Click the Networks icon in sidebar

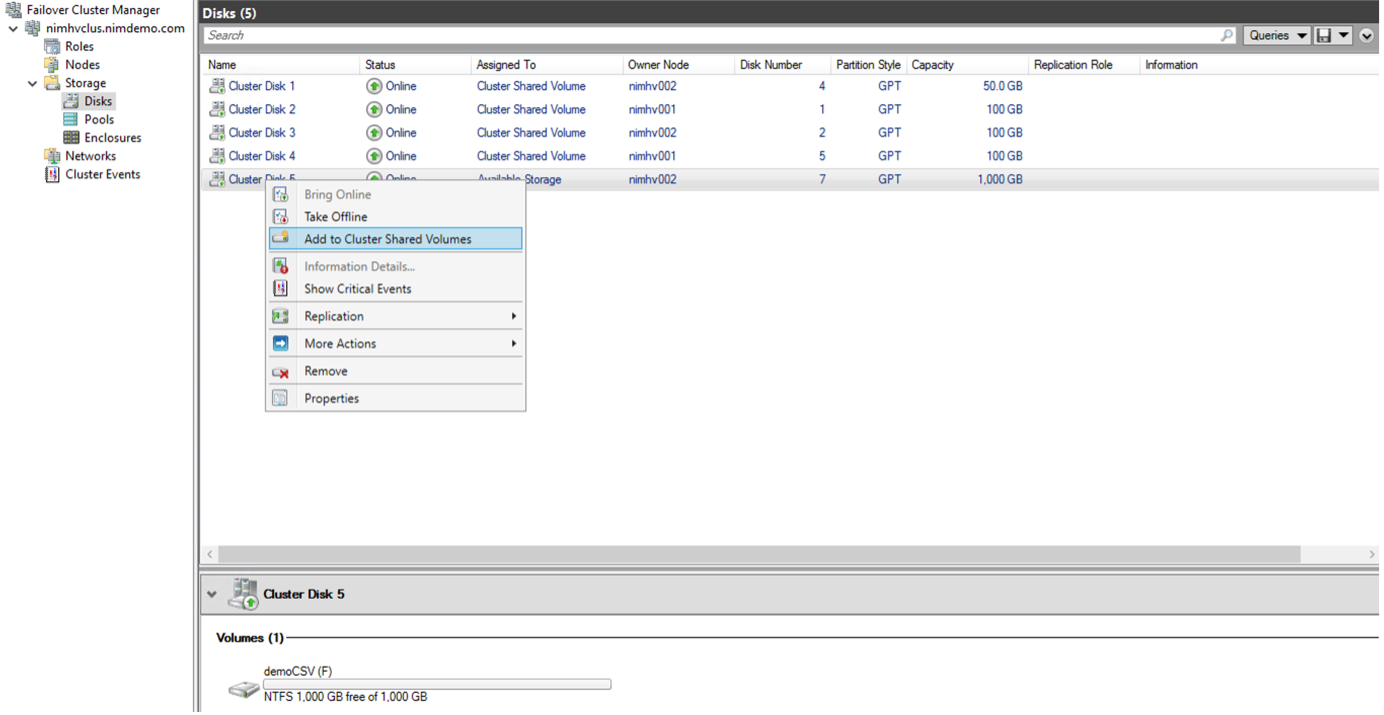(52, 156)
